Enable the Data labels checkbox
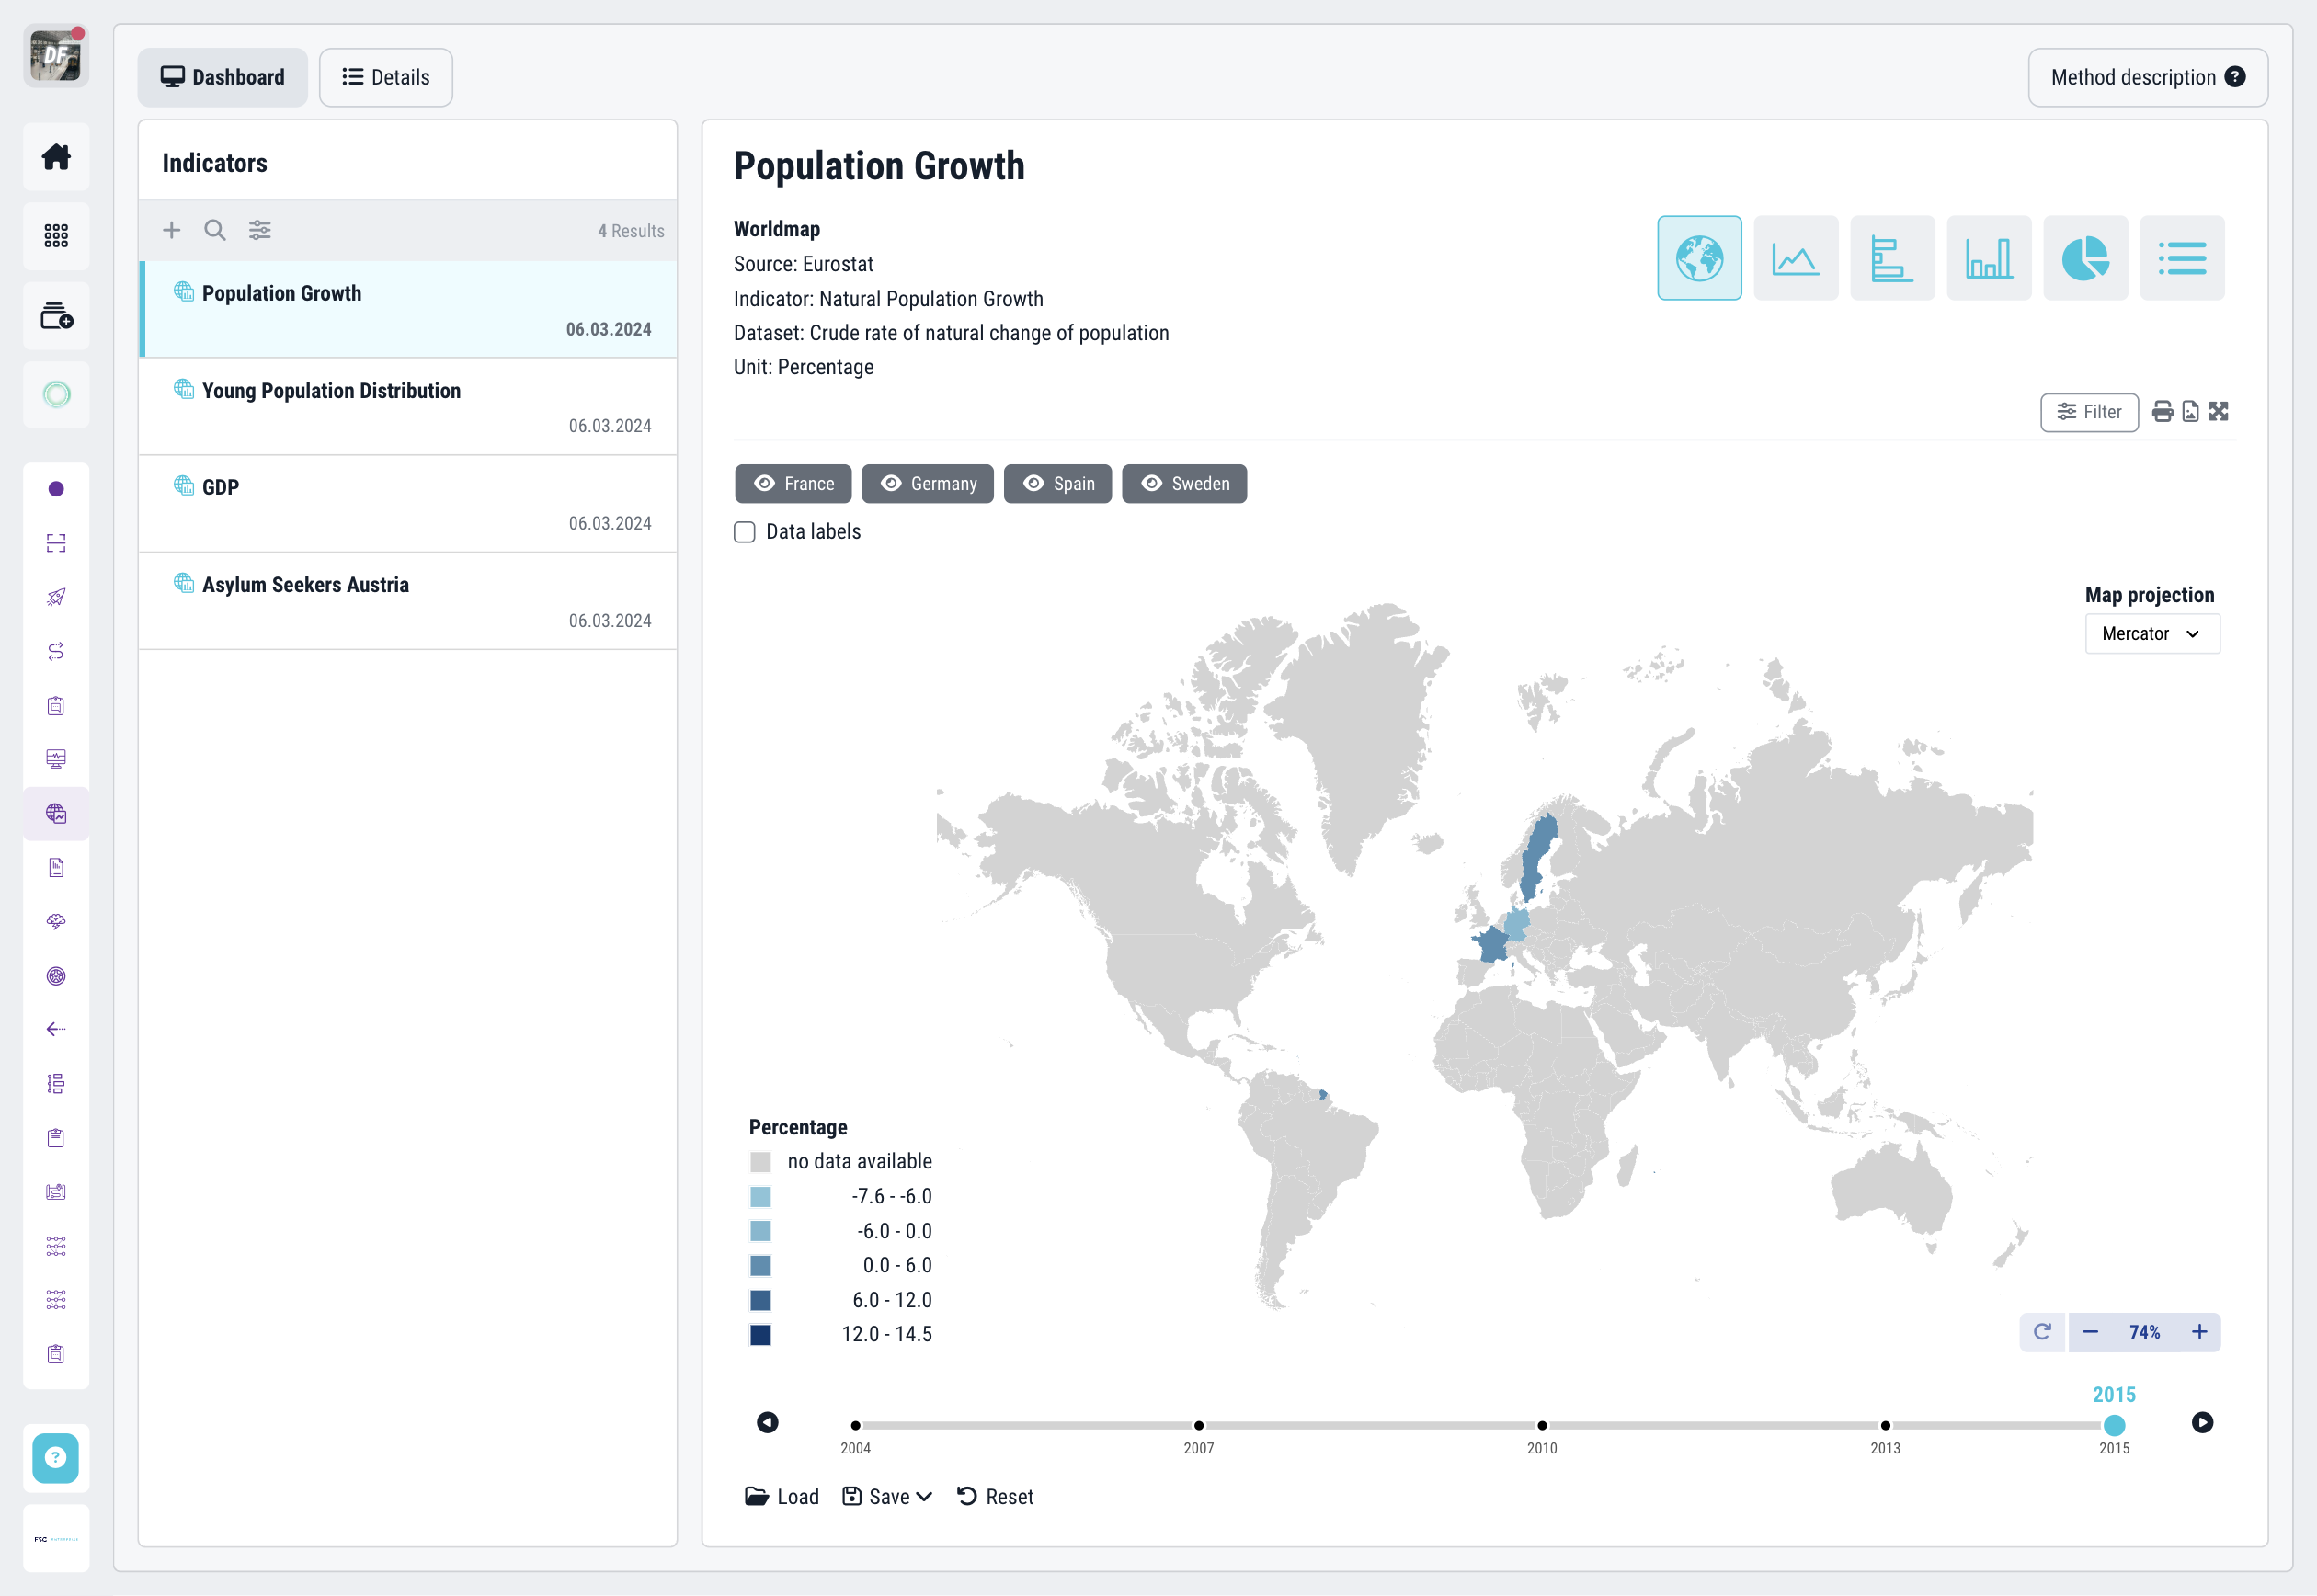Screen dimensions: 2317x1596 pyautogui.click(x=744, y=532)
